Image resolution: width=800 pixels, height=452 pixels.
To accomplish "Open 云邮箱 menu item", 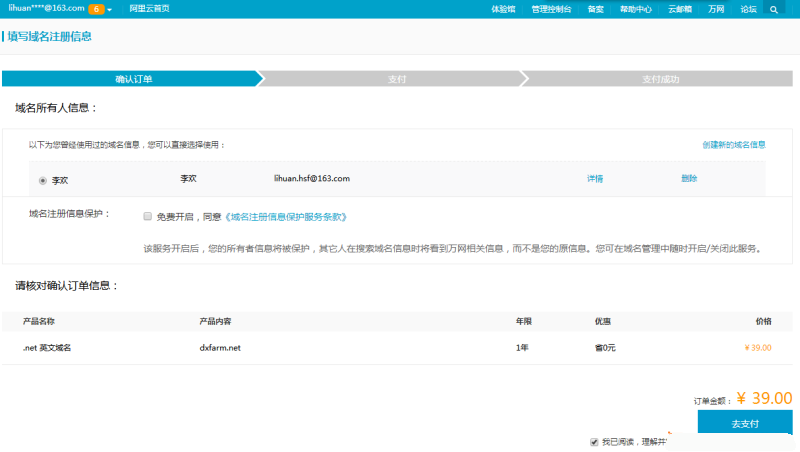I will pos(680,9).
